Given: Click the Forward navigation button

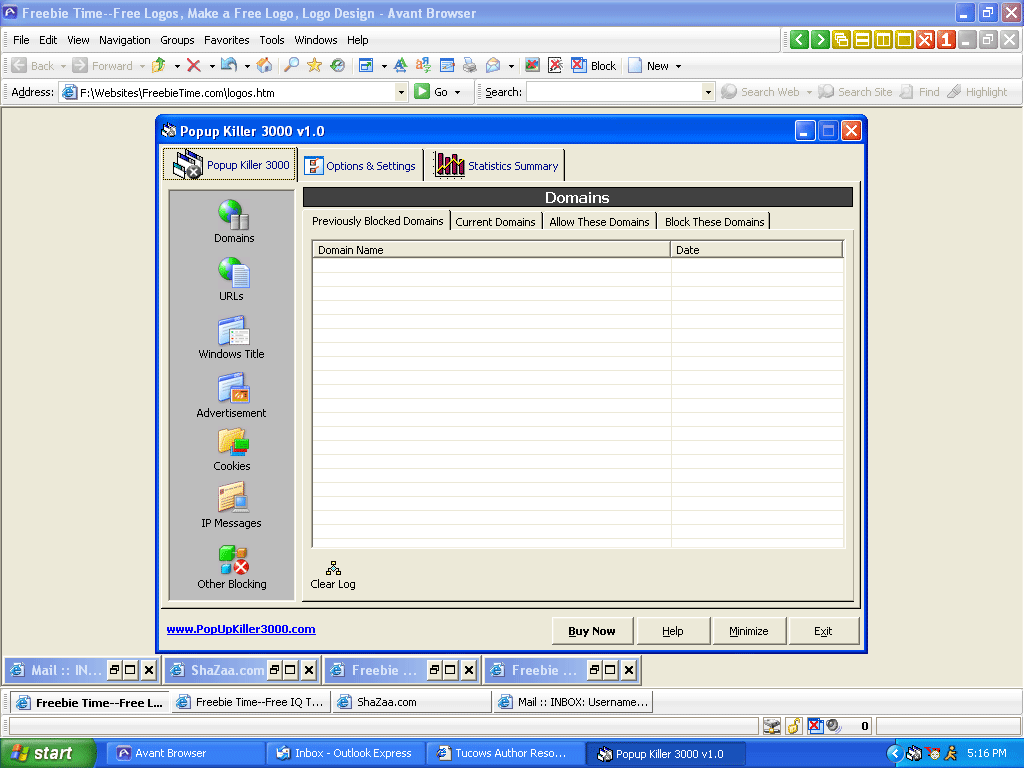Looking at the screenshot, I should pyautogui.click(x=103, y=66).
